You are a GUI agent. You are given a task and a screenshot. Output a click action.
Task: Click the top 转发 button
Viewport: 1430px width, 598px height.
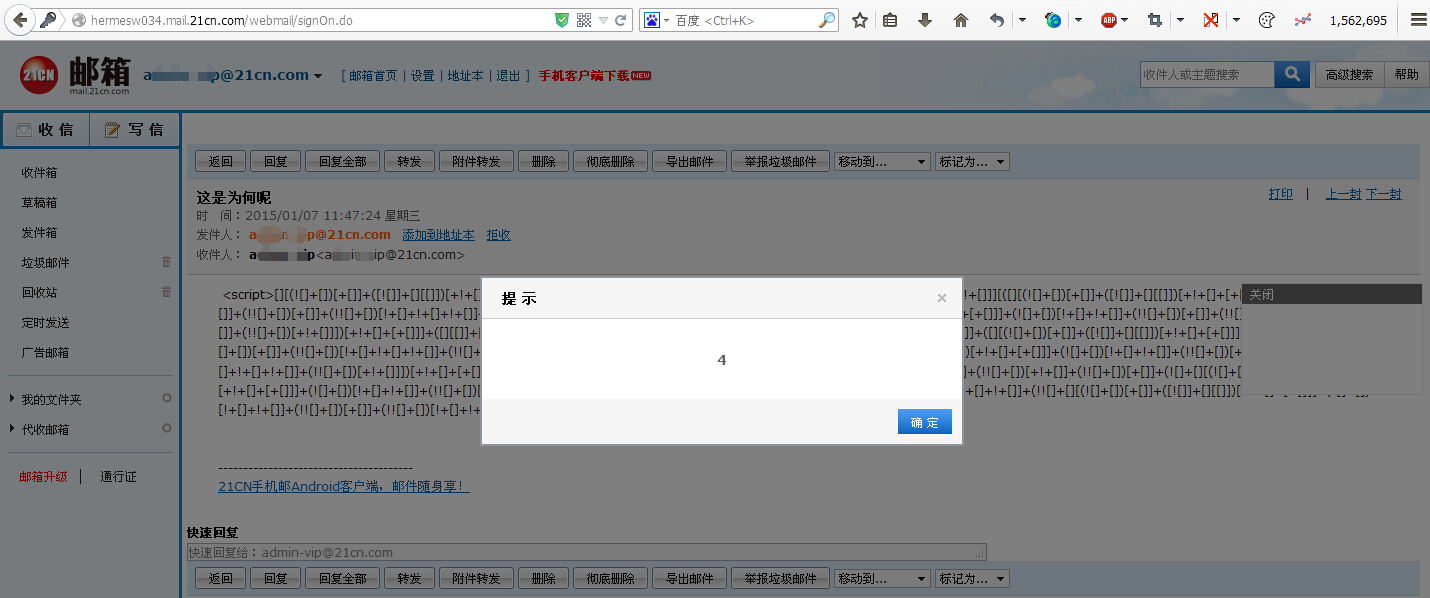[x=410, y=162]
